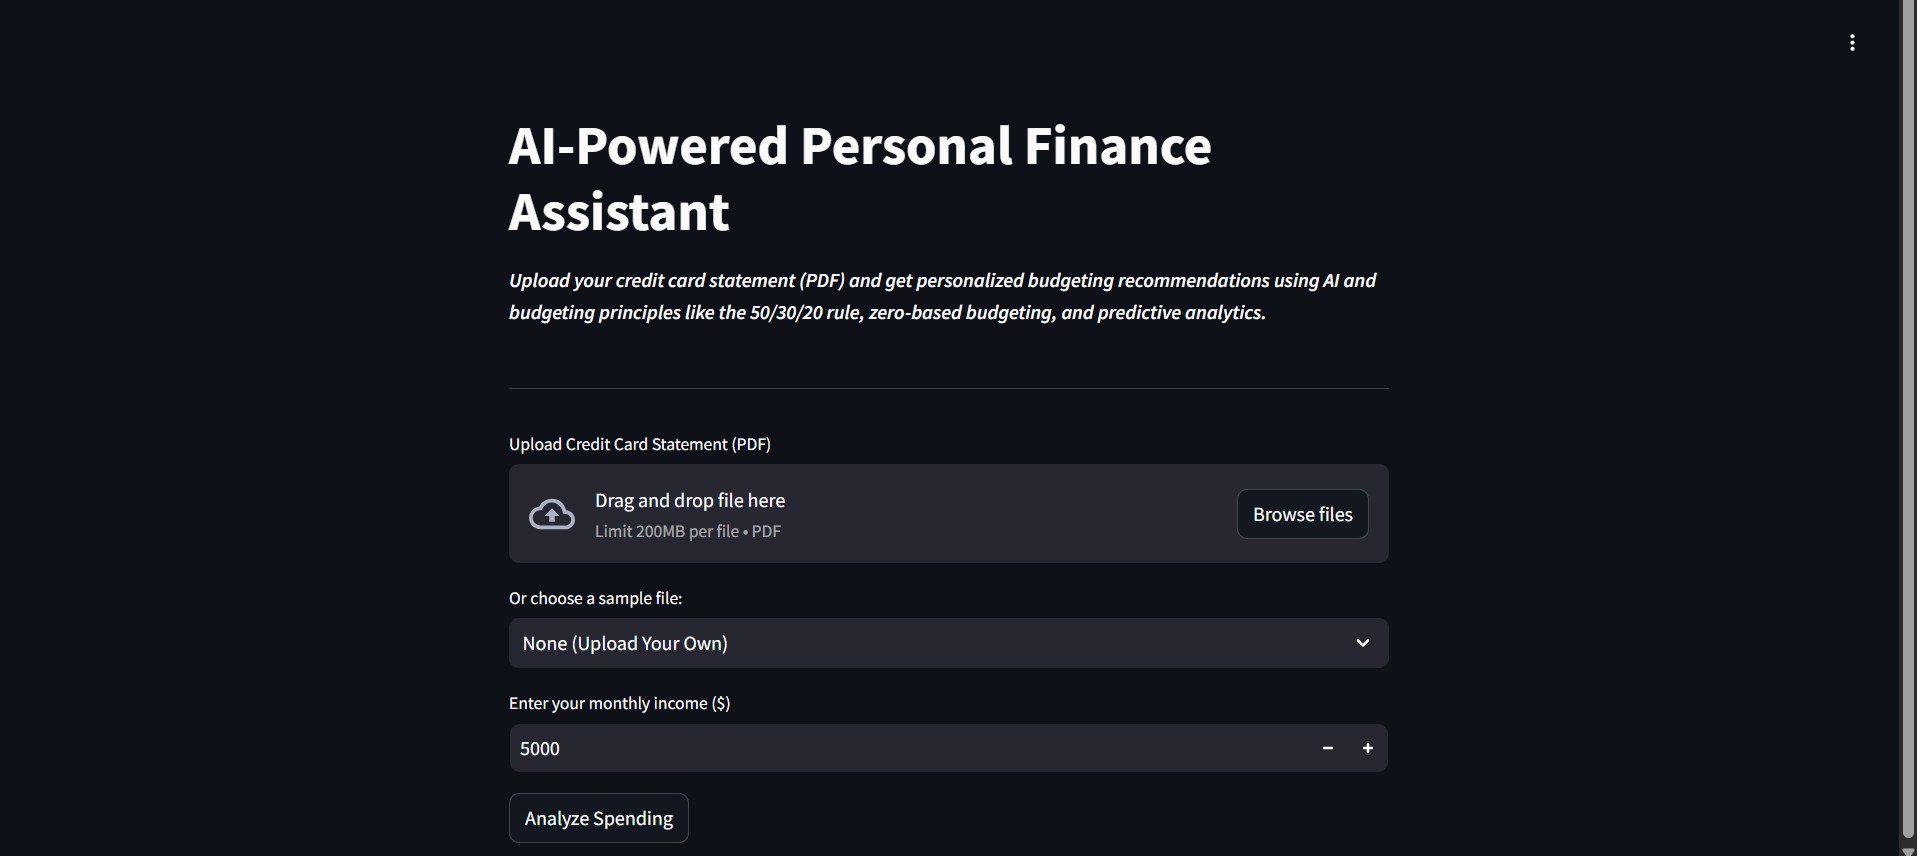The width and height of the screenshot is (1917, 856).
Task: Focus the monthly income field showing 5000
Action: click(x=900, y=748)
